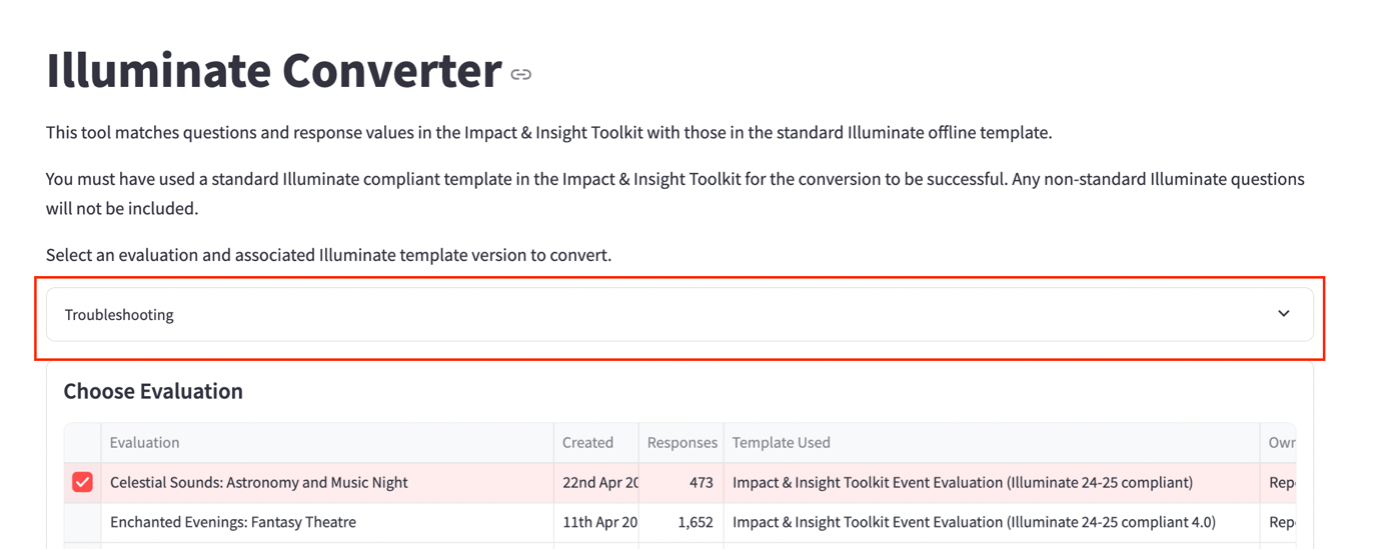The image size is (1384, 550).
Task: Click the Responses column header
Action: tap(682, 443)
